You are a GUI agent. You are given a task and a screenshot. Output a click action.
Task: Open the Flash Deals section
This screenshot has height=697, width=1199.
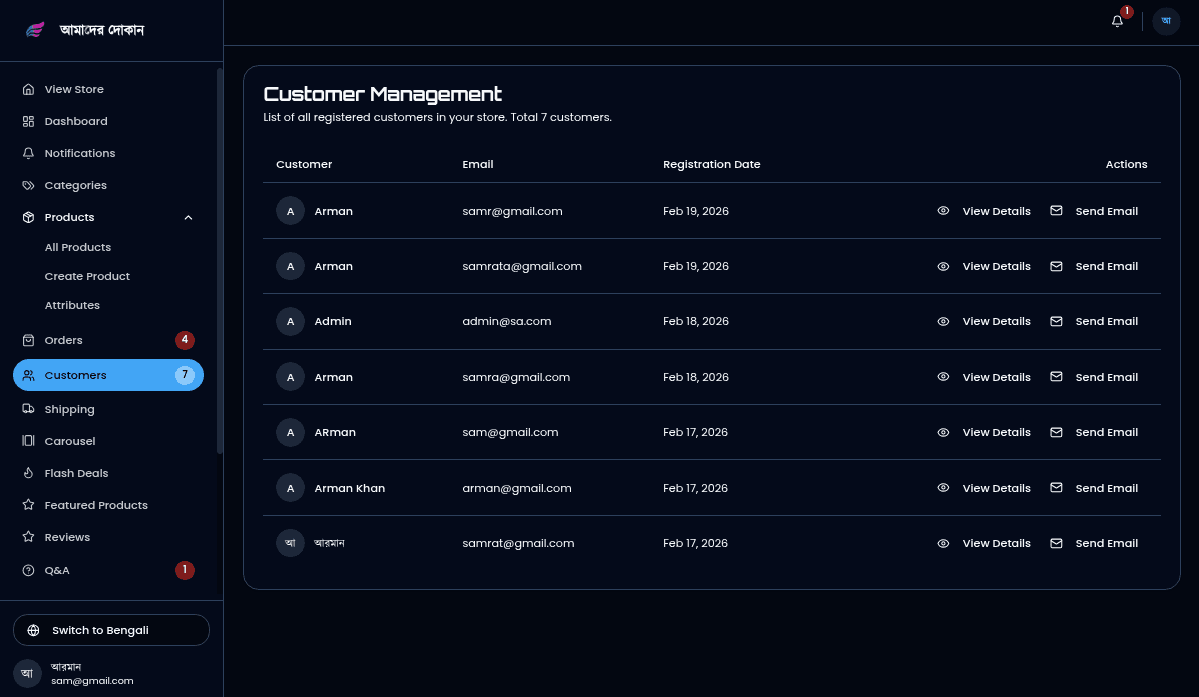point(76,473)
